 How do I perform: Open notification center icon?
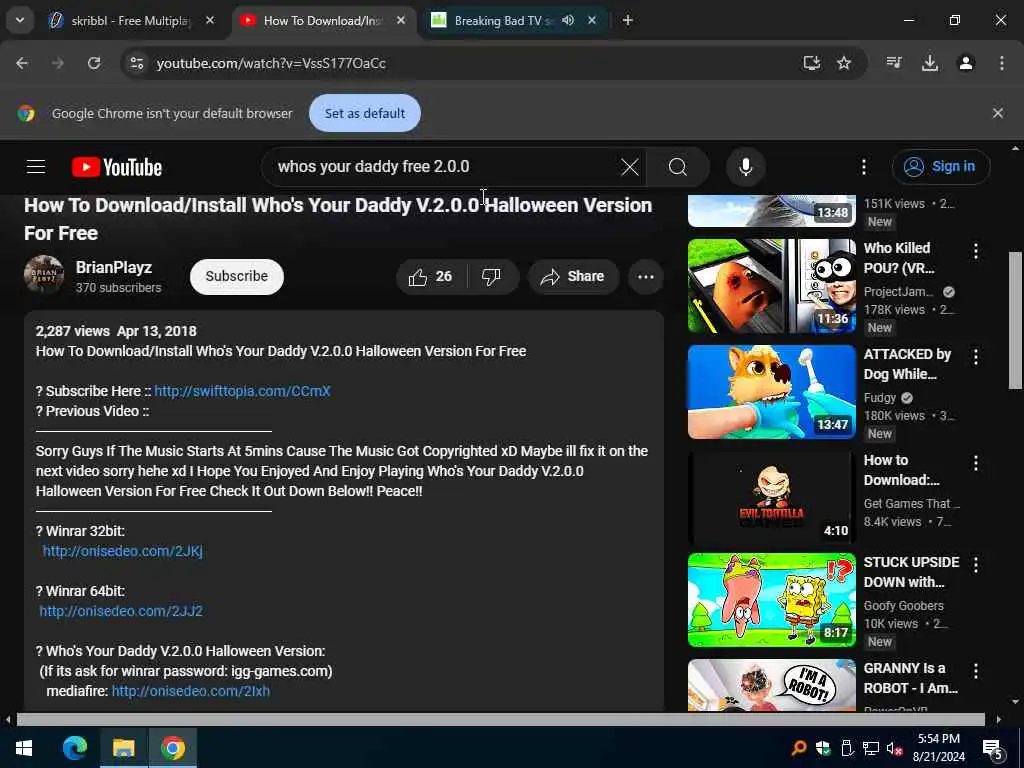point(993,748)
